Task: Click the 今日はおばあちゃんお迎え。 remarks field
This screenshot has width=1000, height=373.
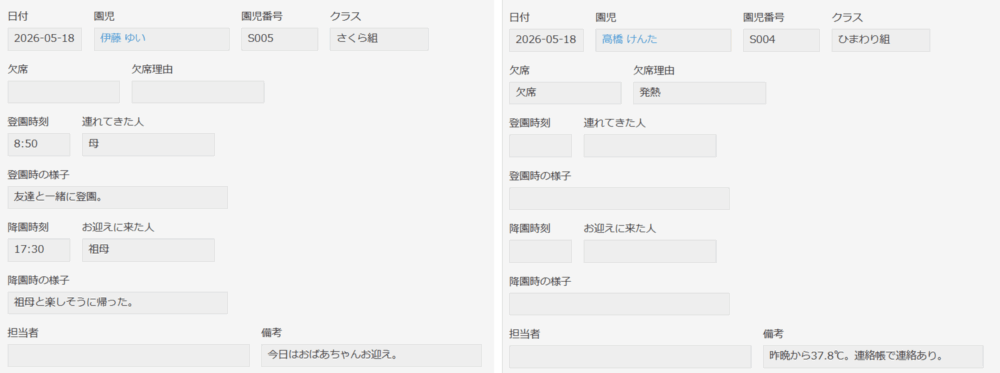Action: 371,356
